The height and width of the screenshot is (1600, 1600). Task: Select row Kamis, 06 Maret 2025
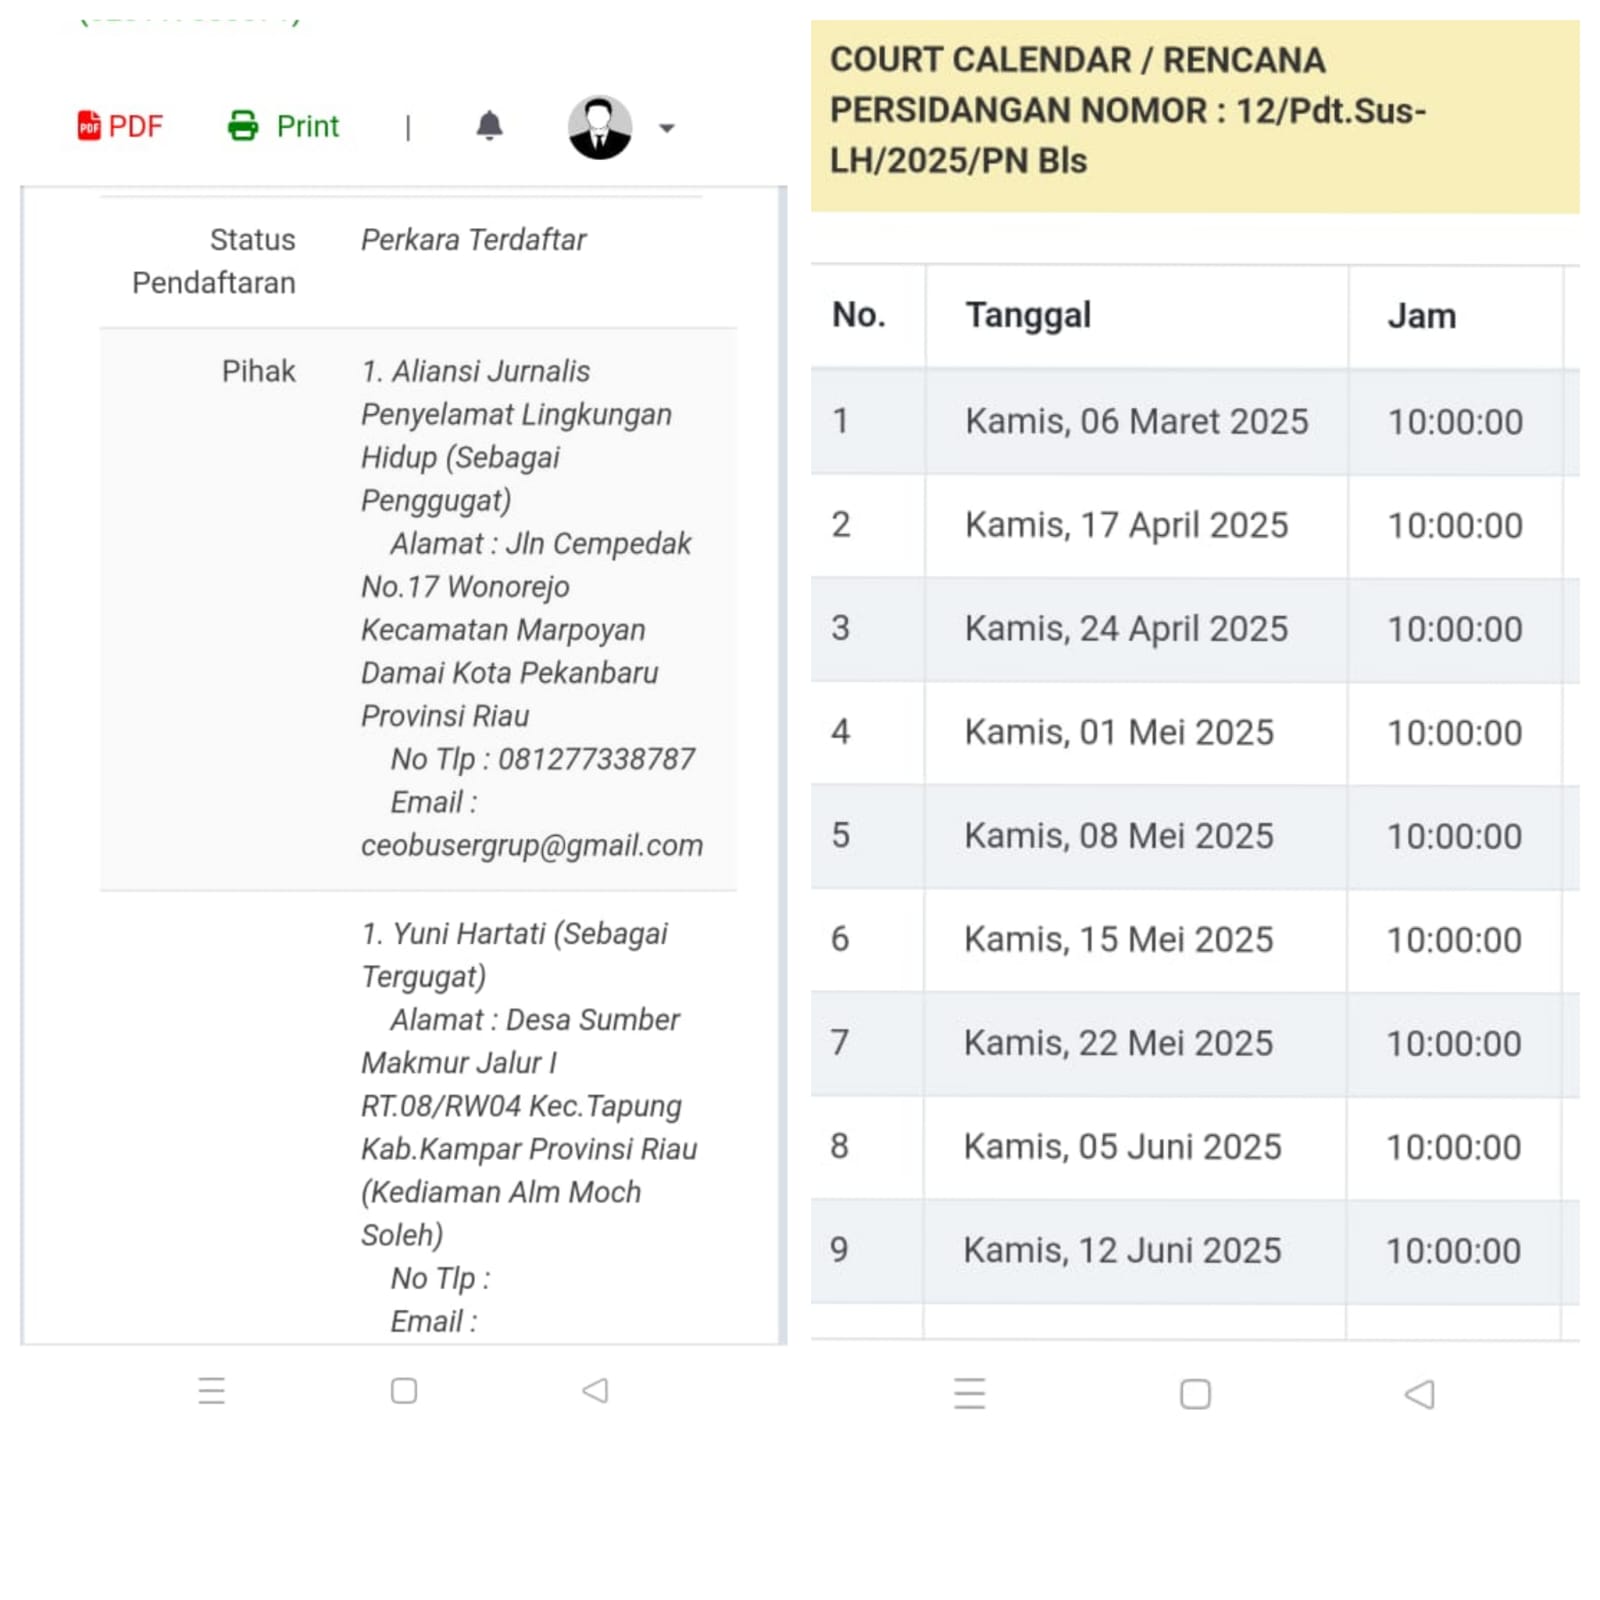pos(1195,422)
